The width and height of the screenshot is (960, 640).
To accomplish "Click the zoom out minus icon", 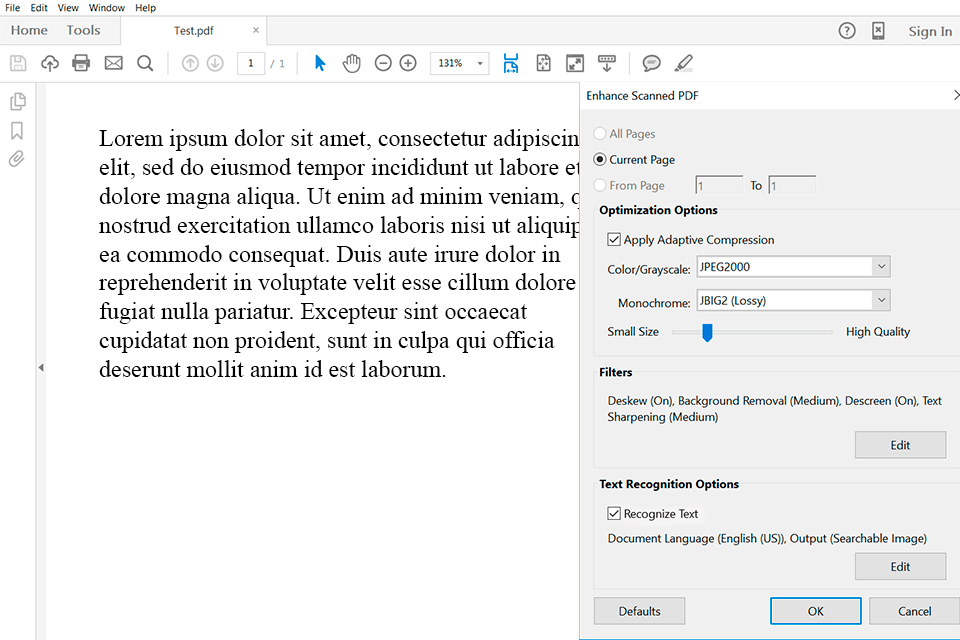I will 383,63.
